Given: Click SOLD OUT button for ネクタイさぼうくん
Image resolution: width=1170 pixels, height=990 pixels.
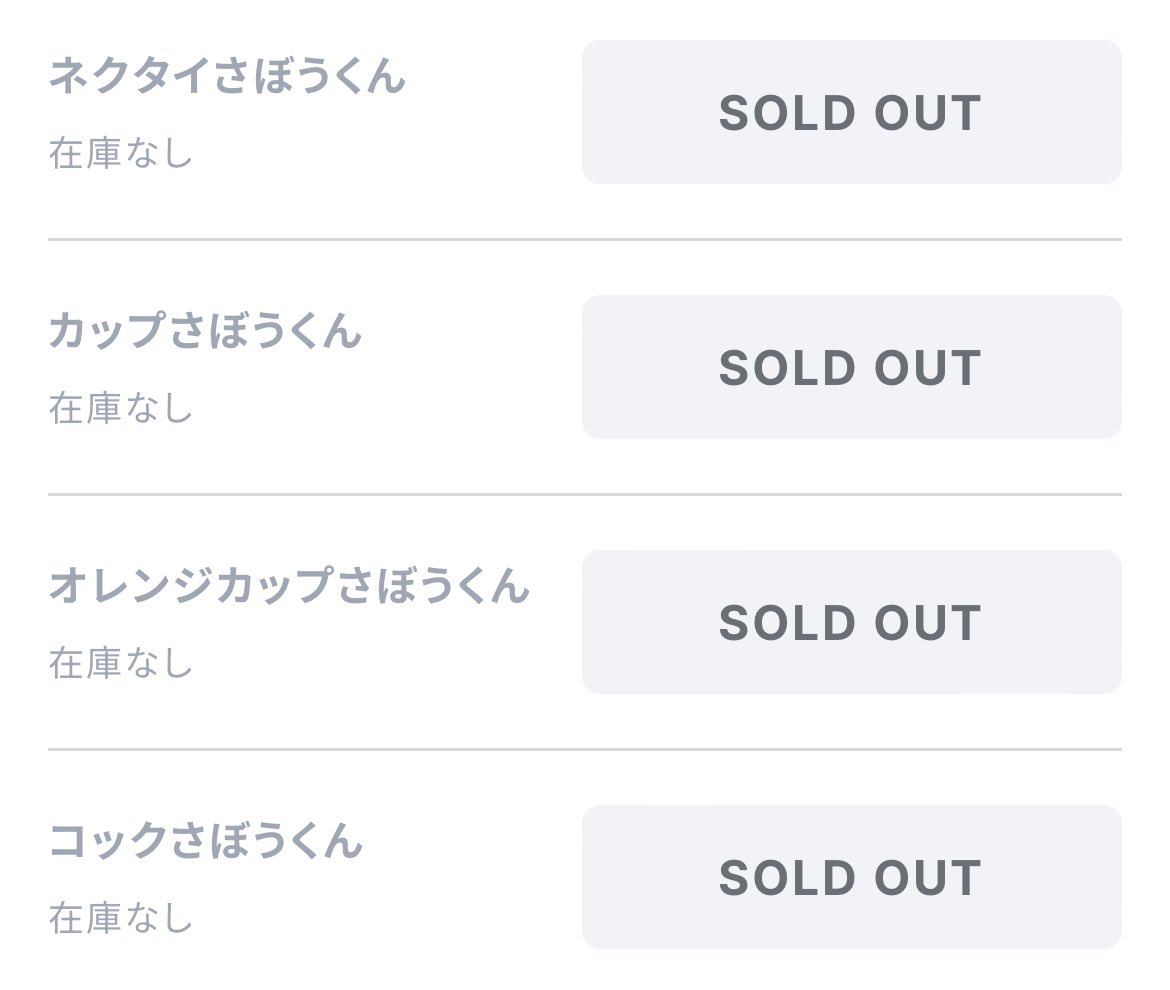Looking at the screenshot, I should (851, 112).
